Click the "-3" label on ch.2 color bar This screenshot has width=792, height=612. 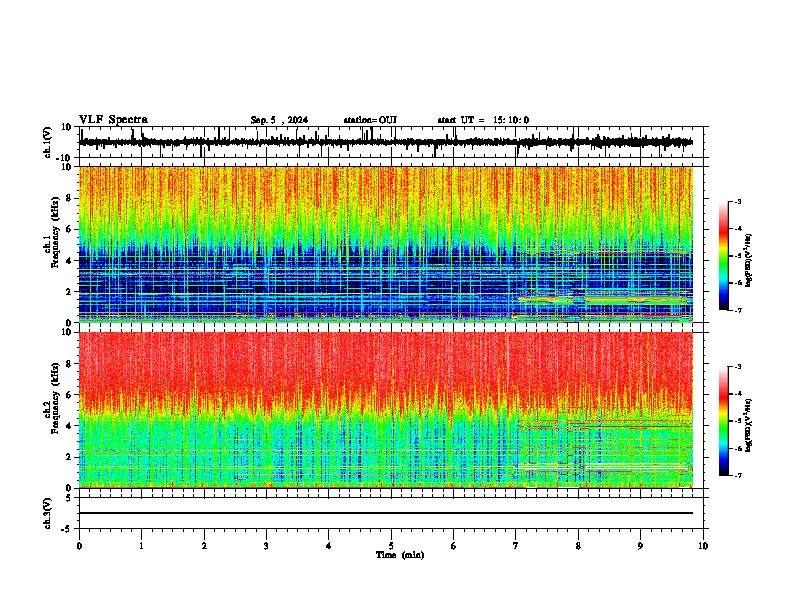738,367
